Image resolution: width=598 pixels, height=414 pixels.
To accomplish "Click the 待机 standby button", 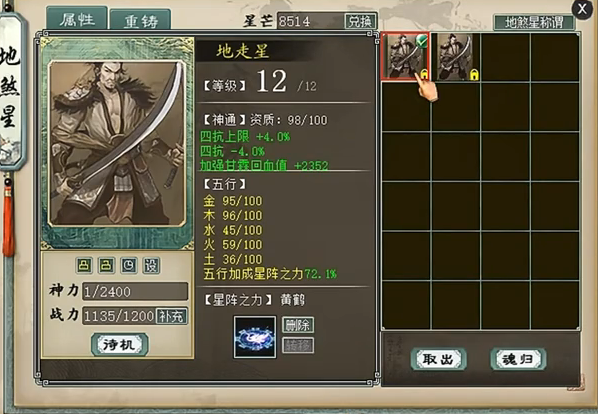I will point(120,345).
